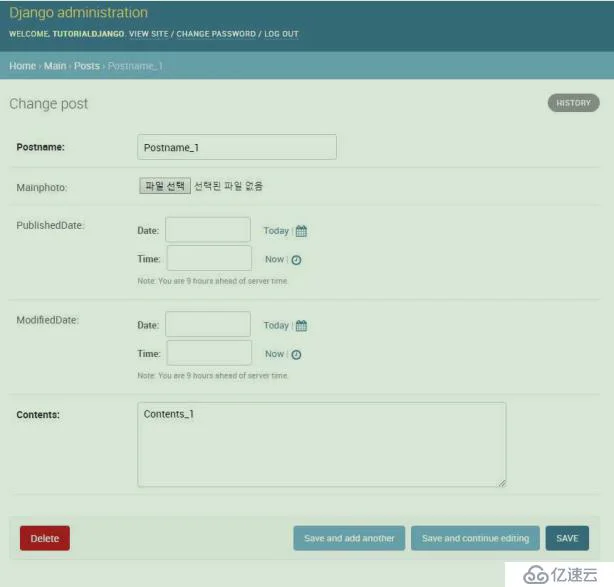
Task: Open PublishedDate clock time picker icon
Action: (296, 260)
